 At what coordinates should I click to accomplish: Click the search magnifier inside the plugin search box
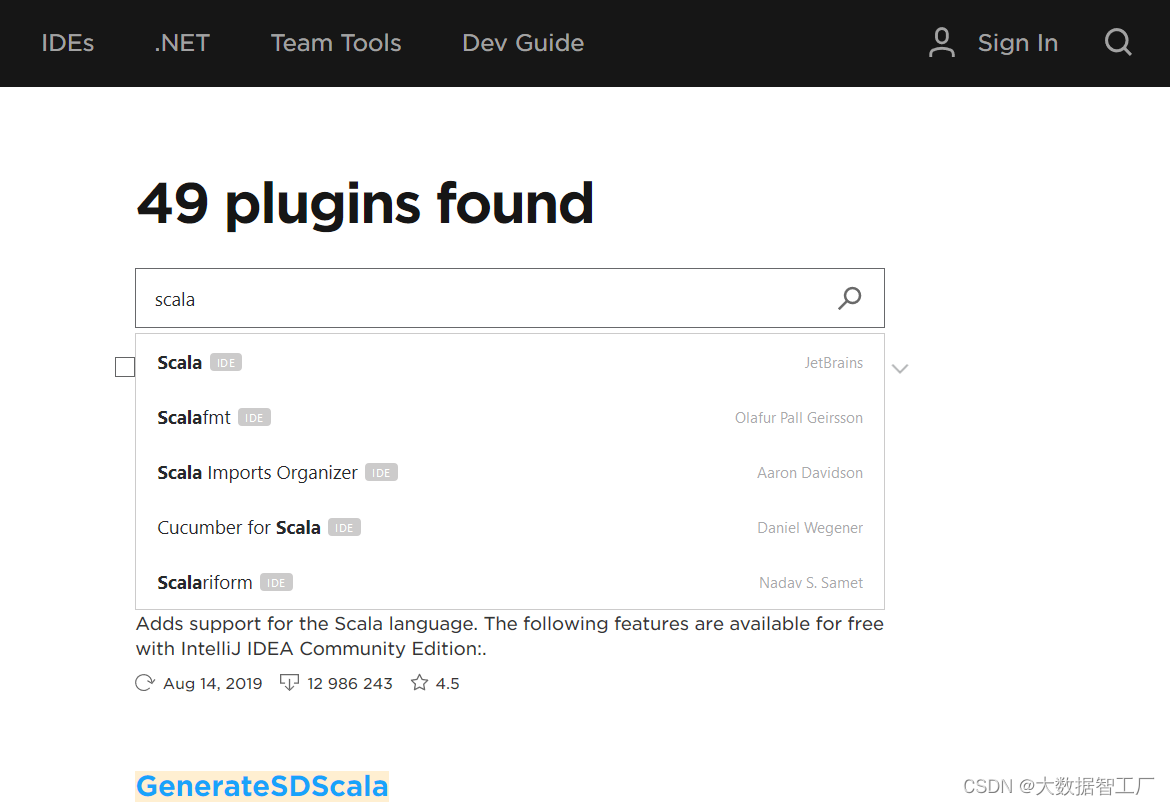coord(849,298)
